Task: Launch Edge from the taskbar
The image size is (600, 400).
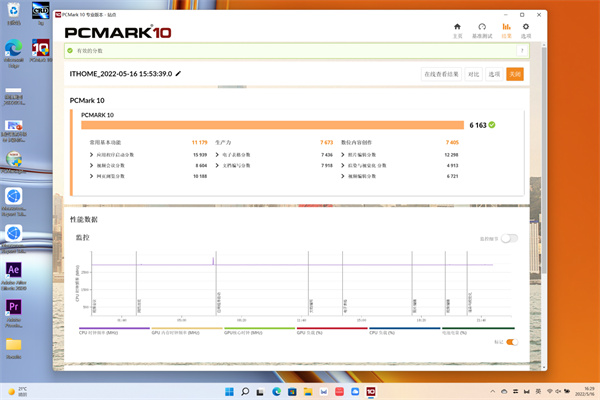Action: (x=276, y=392)
